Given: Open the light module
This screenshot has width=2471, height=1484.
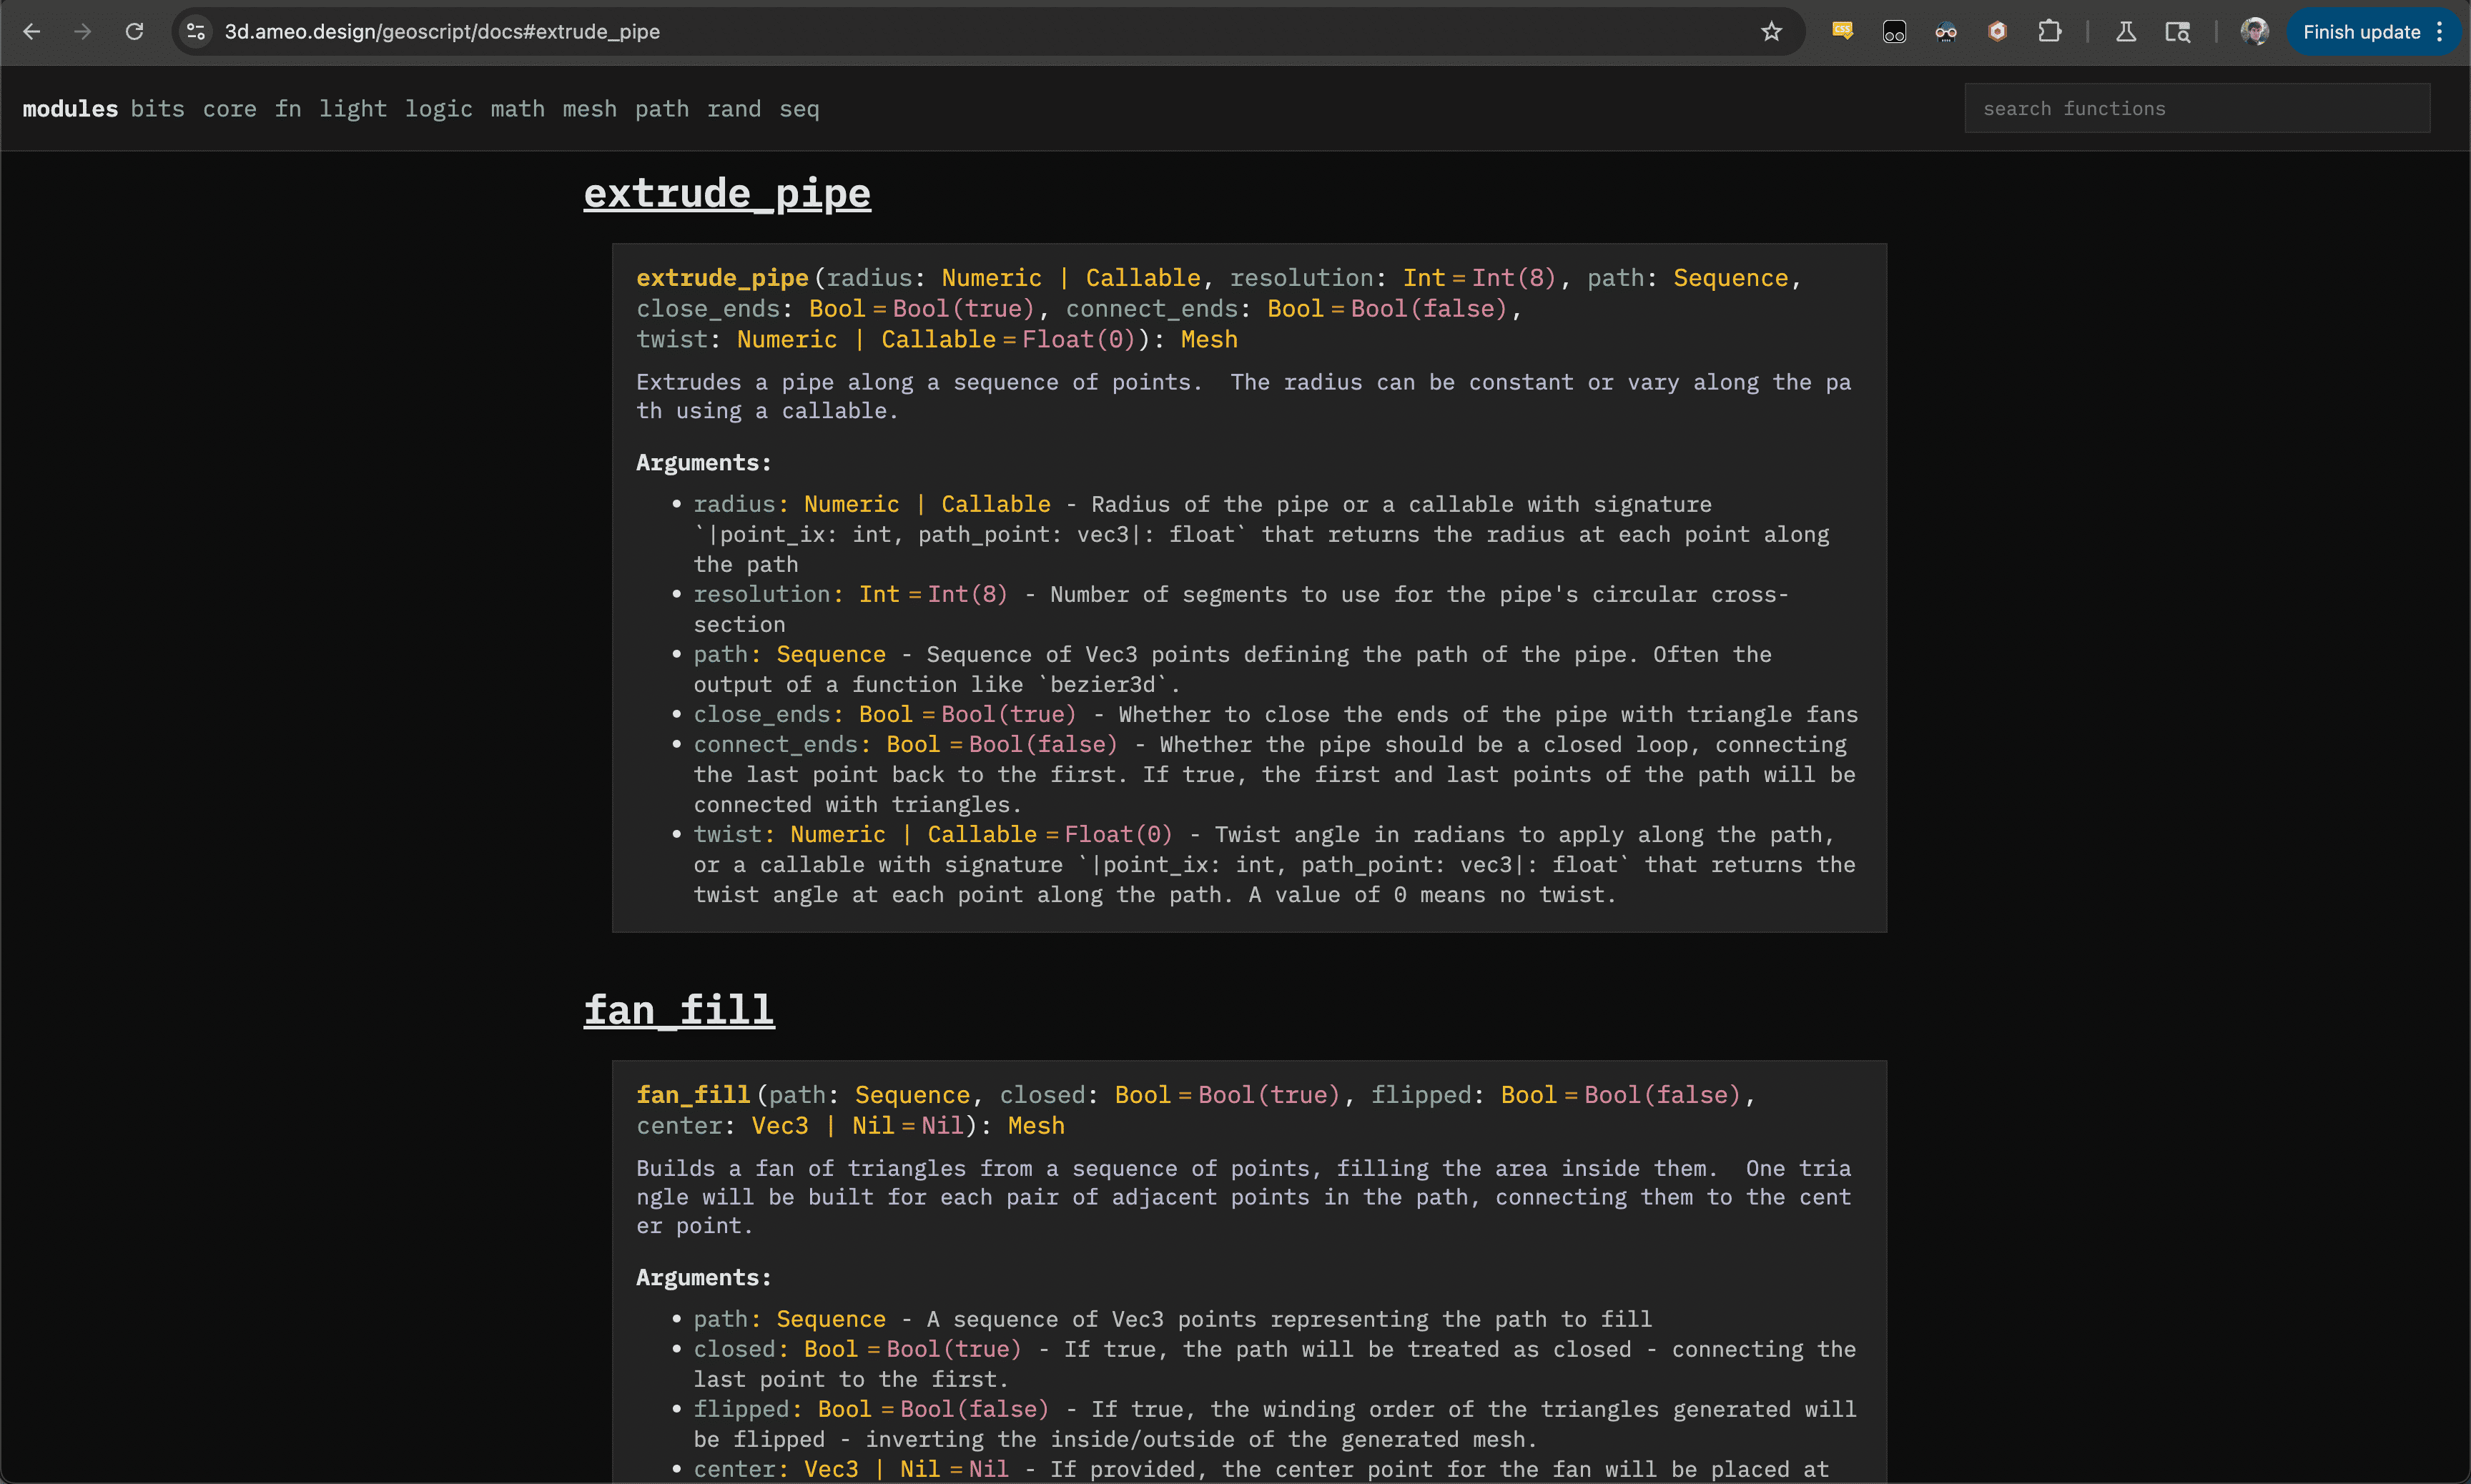Looking at the screenshot, I should pos(353,109).
